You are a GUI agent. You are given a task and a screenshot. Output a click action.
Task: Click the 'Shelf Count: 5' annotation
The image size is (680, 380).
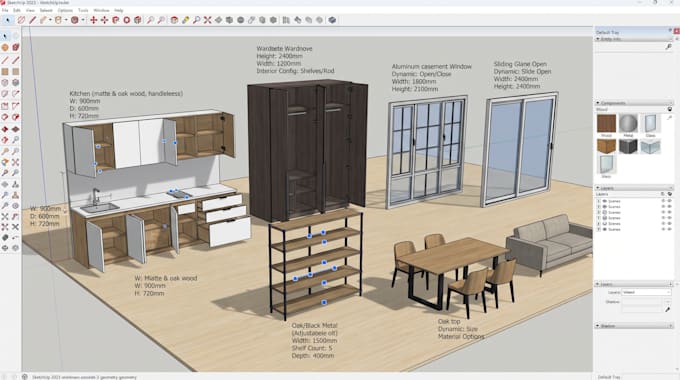(312, 348)
